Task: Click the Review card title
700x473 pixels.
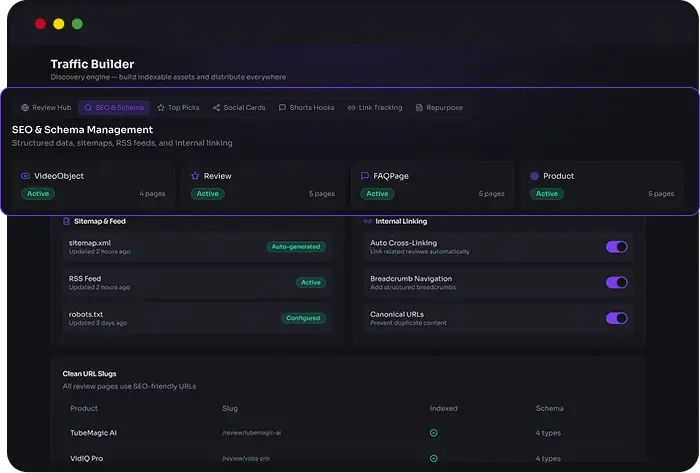Action: click(218, 176)
